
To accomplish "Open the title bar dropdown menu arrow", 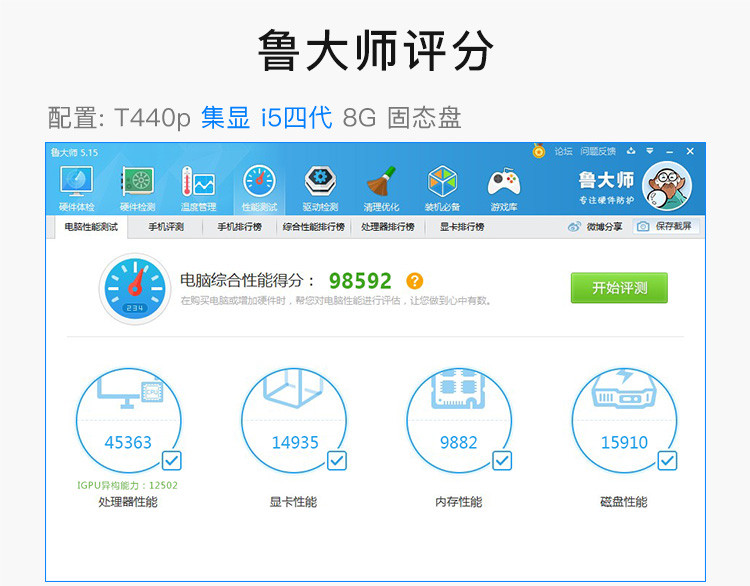I will coord(650,151).
